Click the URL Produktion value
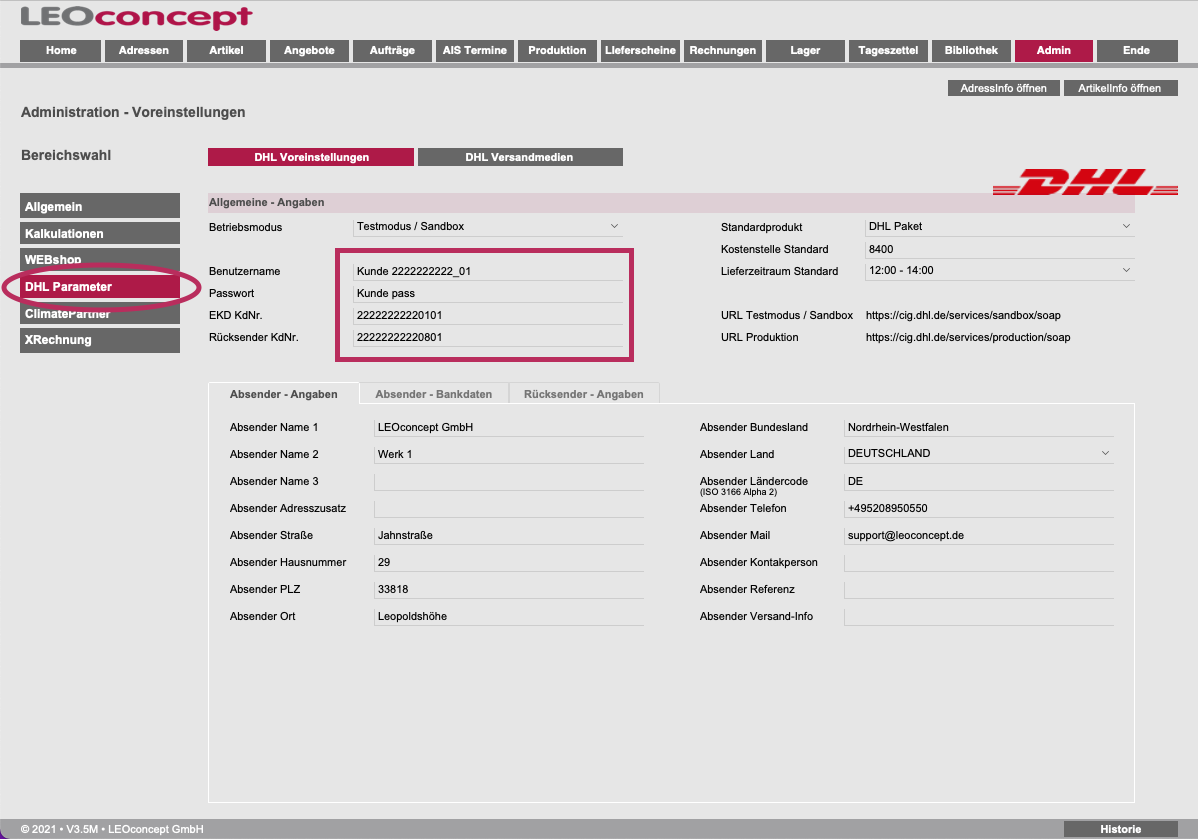This screenshot has width=1198, height=839. [968, 338]
